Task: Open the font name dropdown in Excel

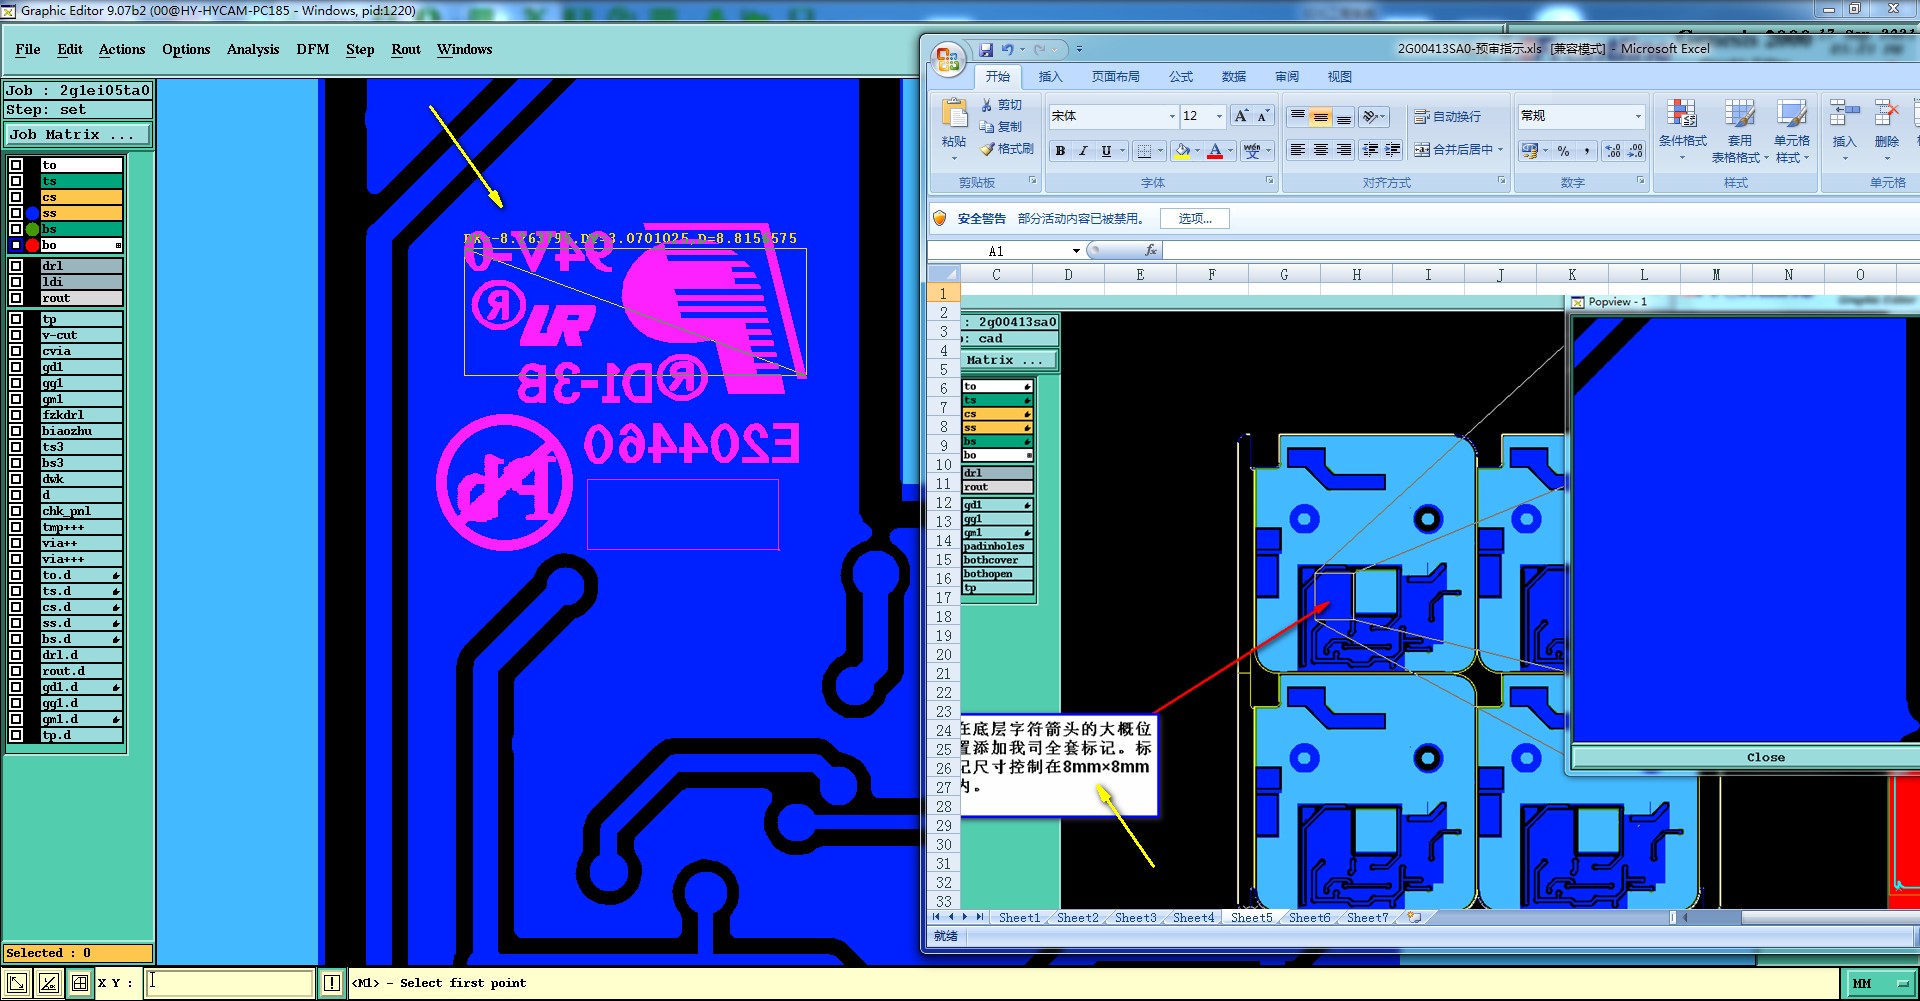Action: tap(1172, 116)
